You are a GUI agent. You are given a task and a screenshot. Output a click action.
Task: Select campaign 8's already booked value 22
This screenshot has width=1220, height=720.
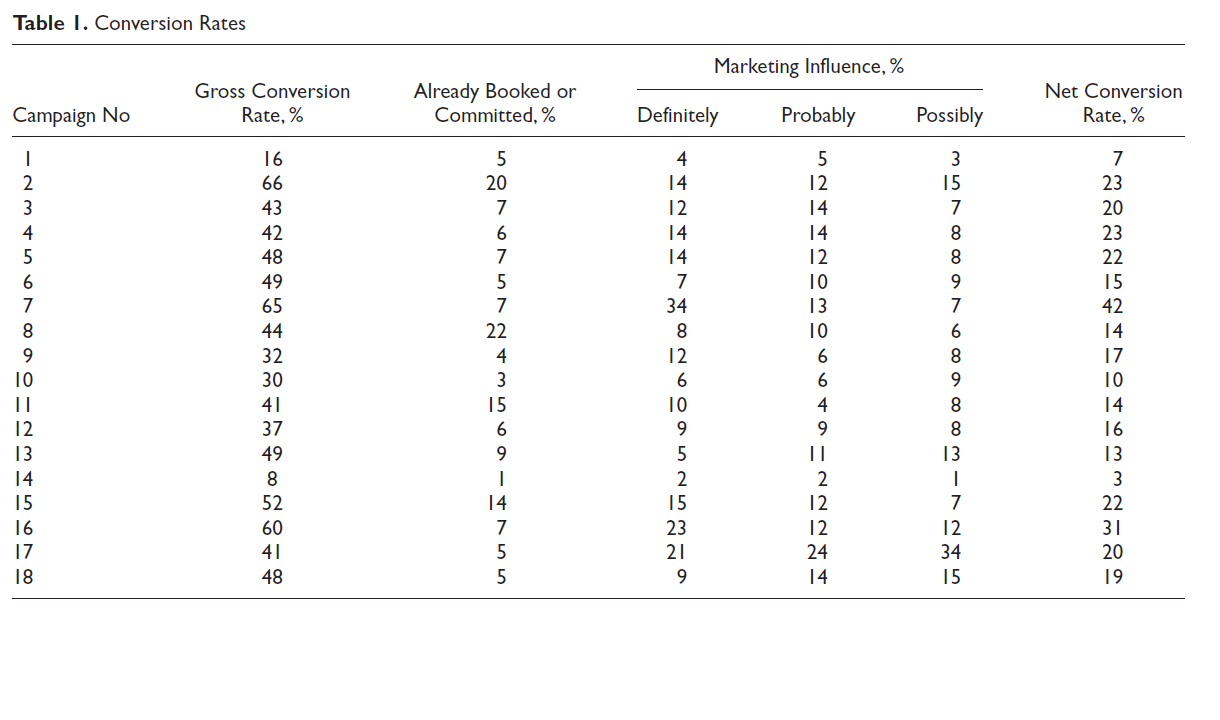coord(495,331)
